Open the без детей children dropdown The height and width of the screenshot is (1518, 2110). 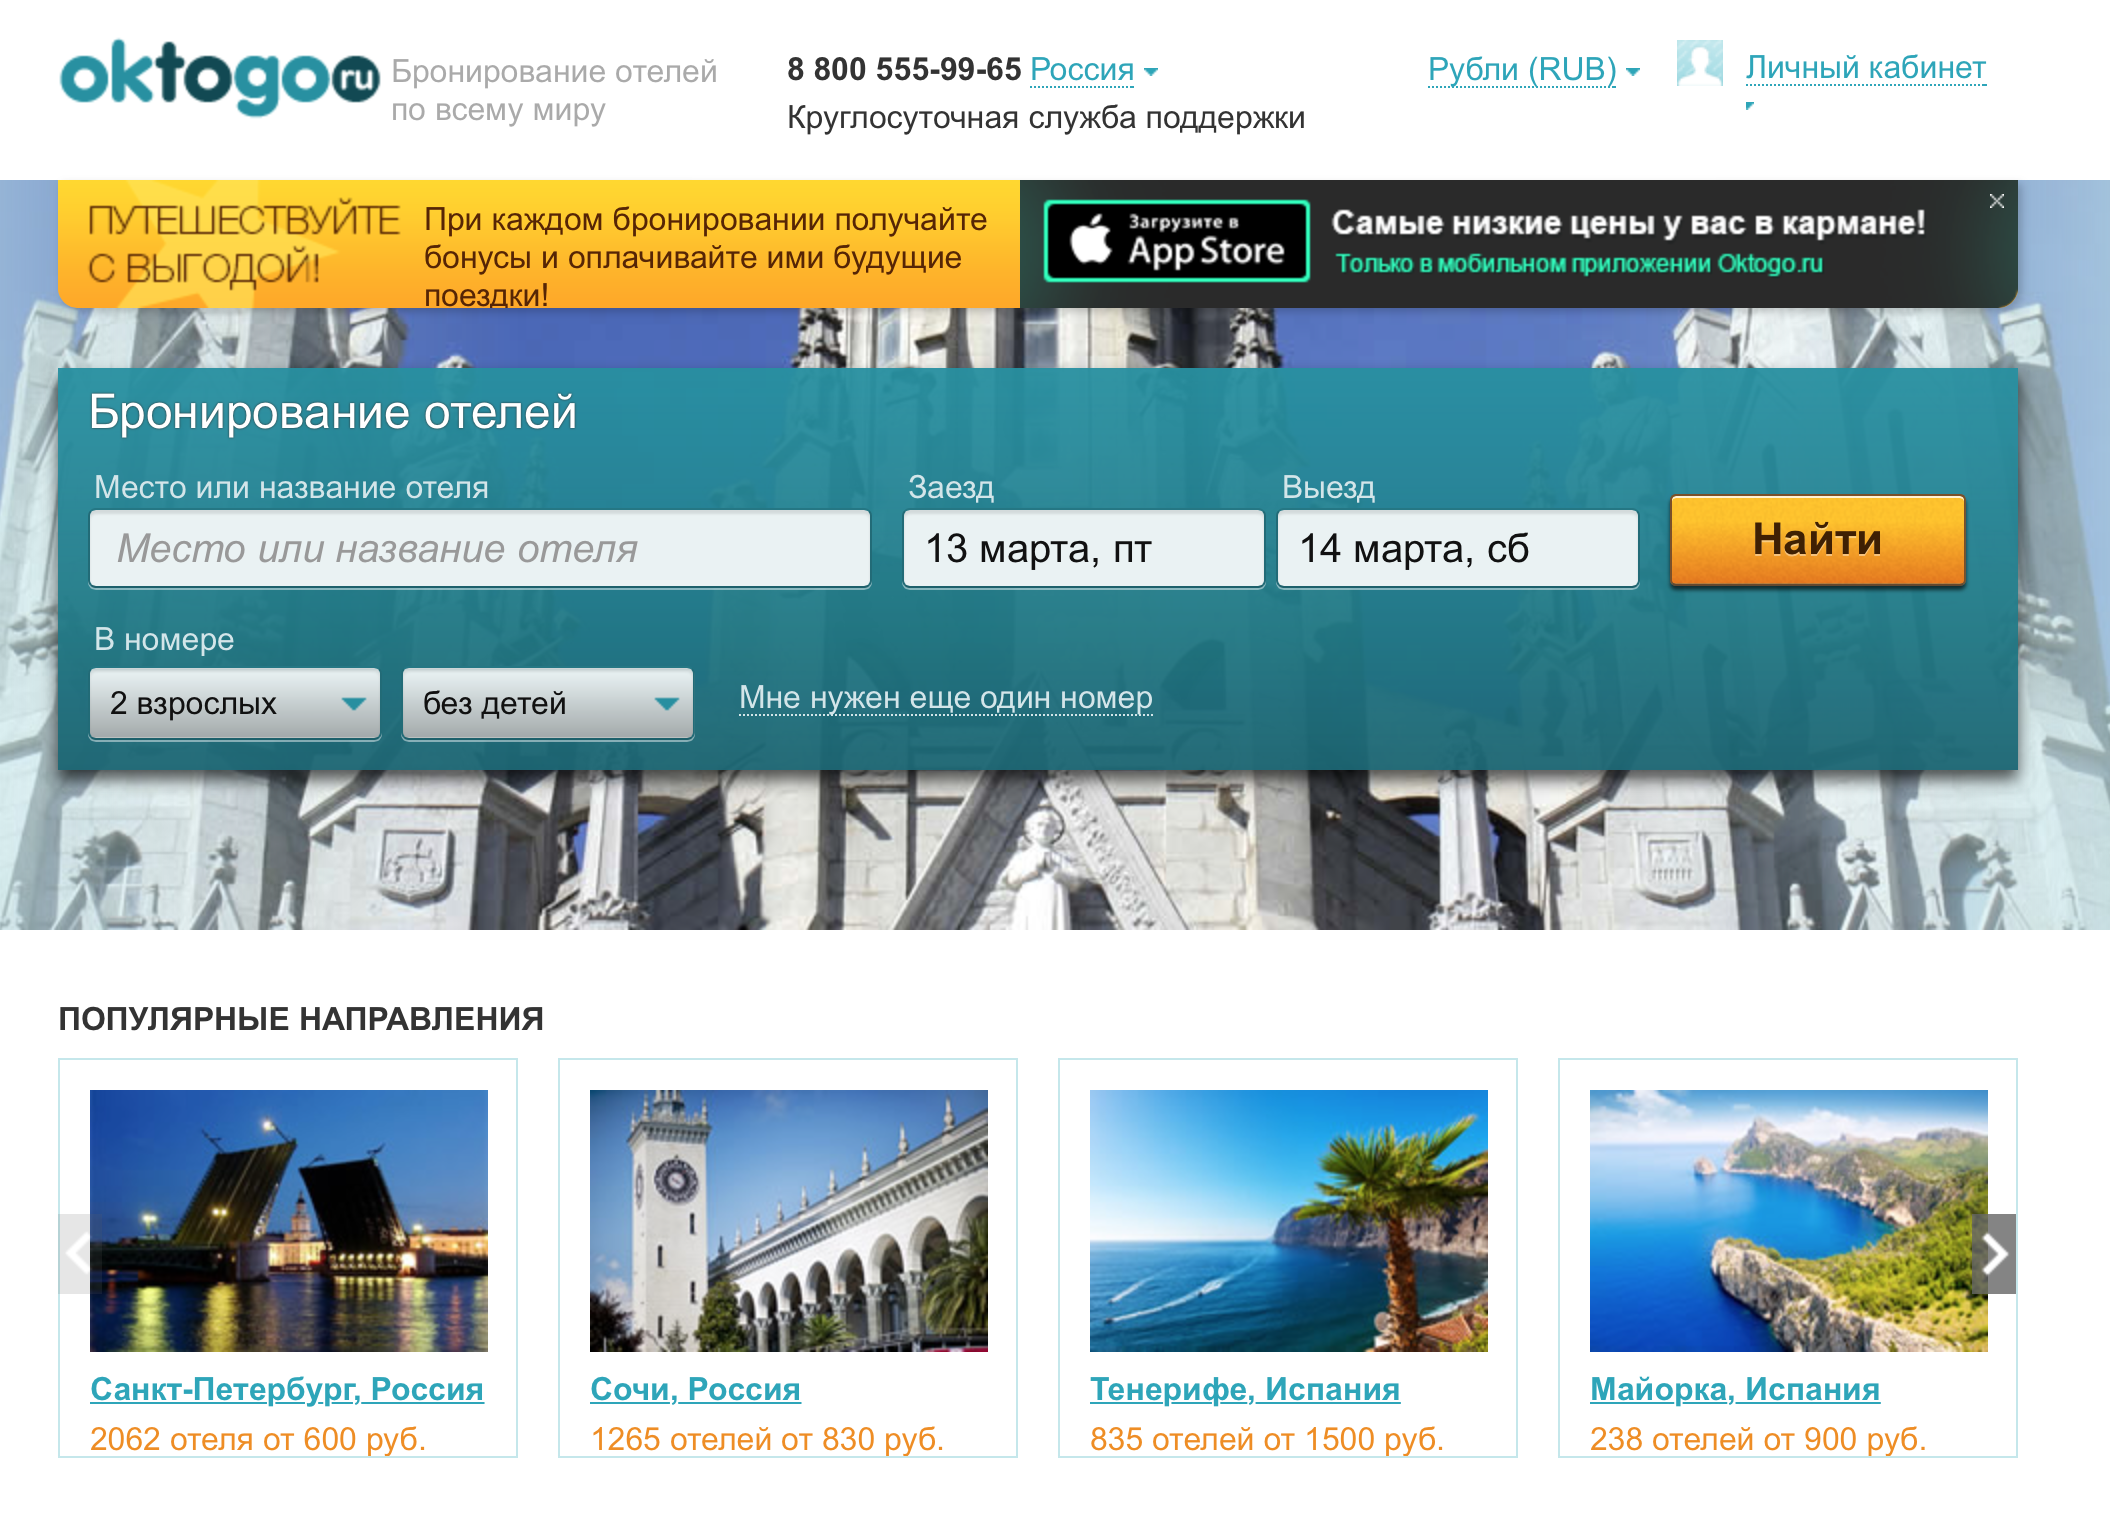click(x=547, y=703)
